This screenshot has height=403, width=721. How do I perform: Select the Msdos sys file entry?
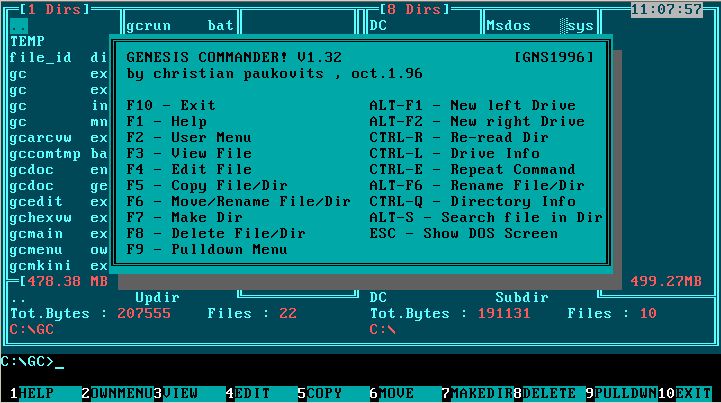(x=539, y=26)
